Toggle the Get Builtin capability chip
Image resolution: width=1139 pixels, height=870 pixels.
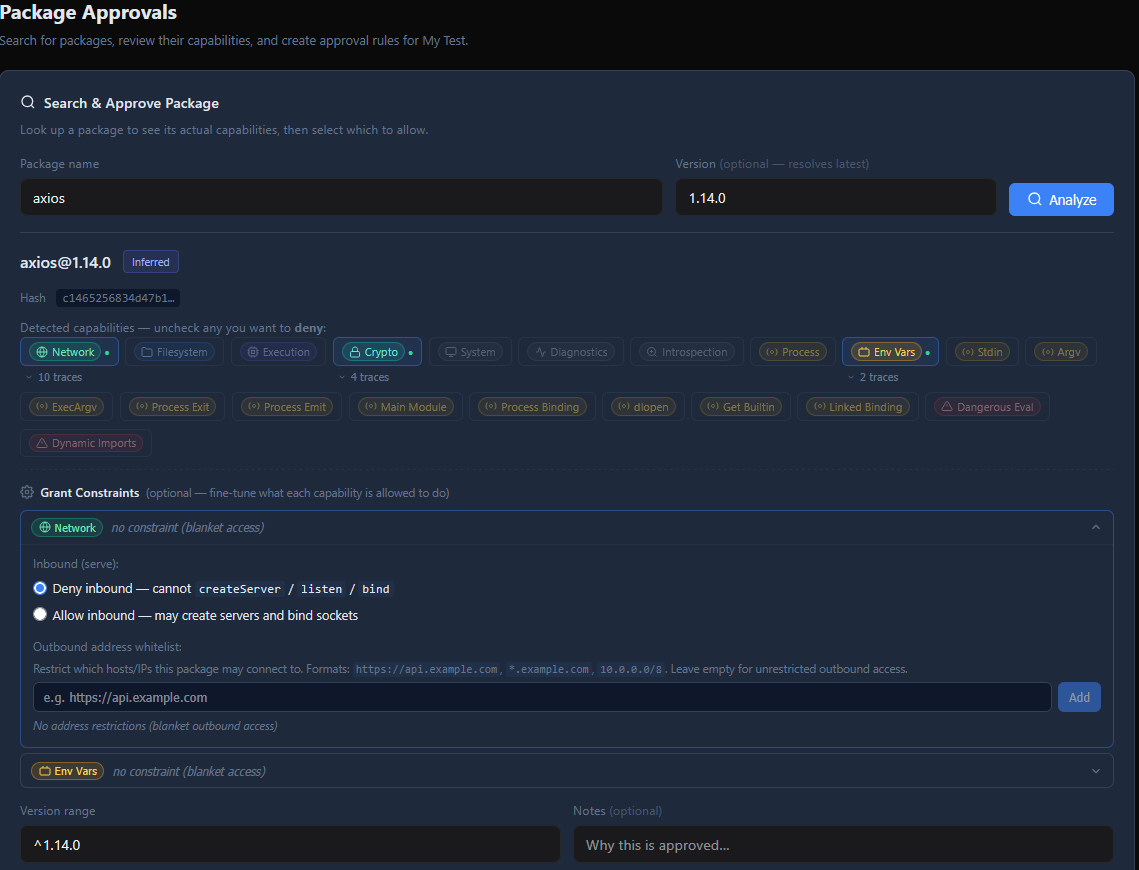(x=741, y=407)
